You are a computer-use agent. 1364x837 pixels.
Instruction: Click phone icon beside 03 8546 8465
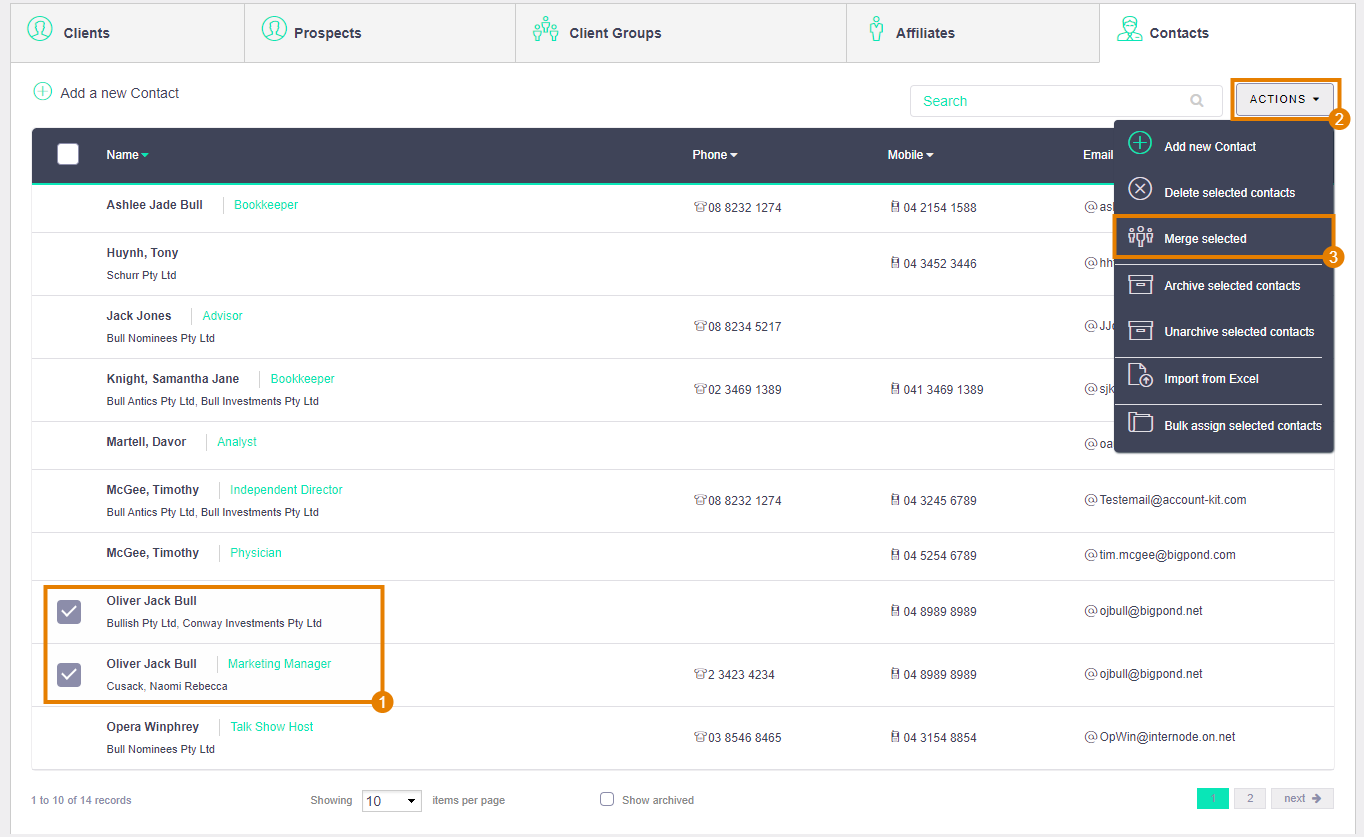click(699, 737)
